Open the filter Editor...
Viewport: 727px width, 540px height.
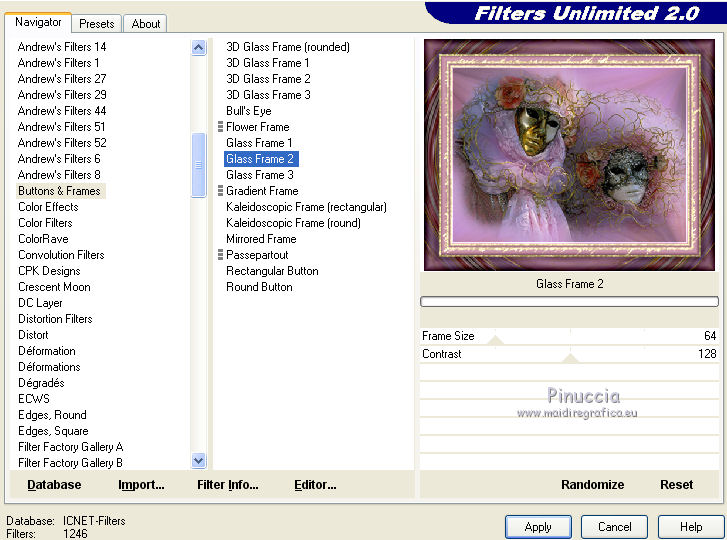tap(315, 485)
